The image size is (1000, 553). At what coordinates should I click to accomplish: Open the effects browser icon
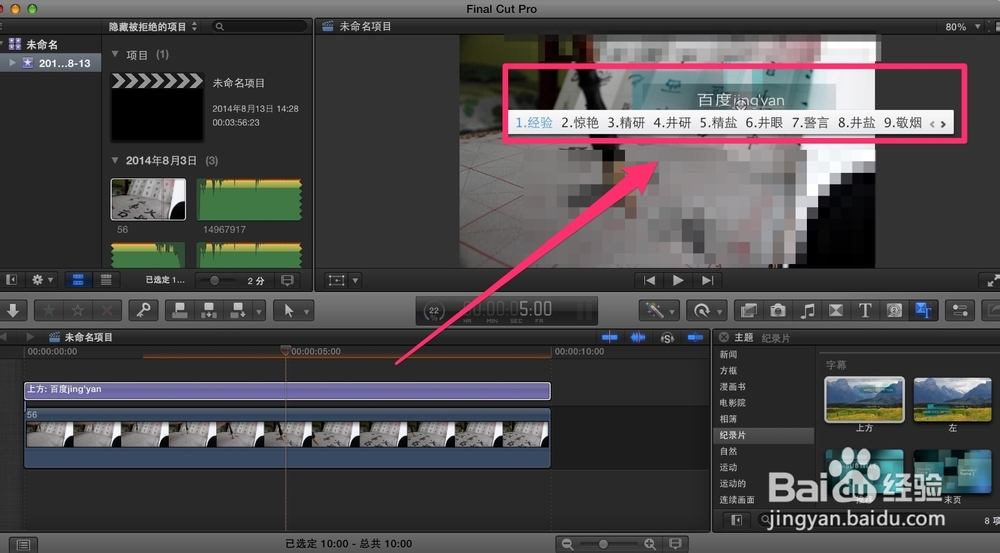749,311
